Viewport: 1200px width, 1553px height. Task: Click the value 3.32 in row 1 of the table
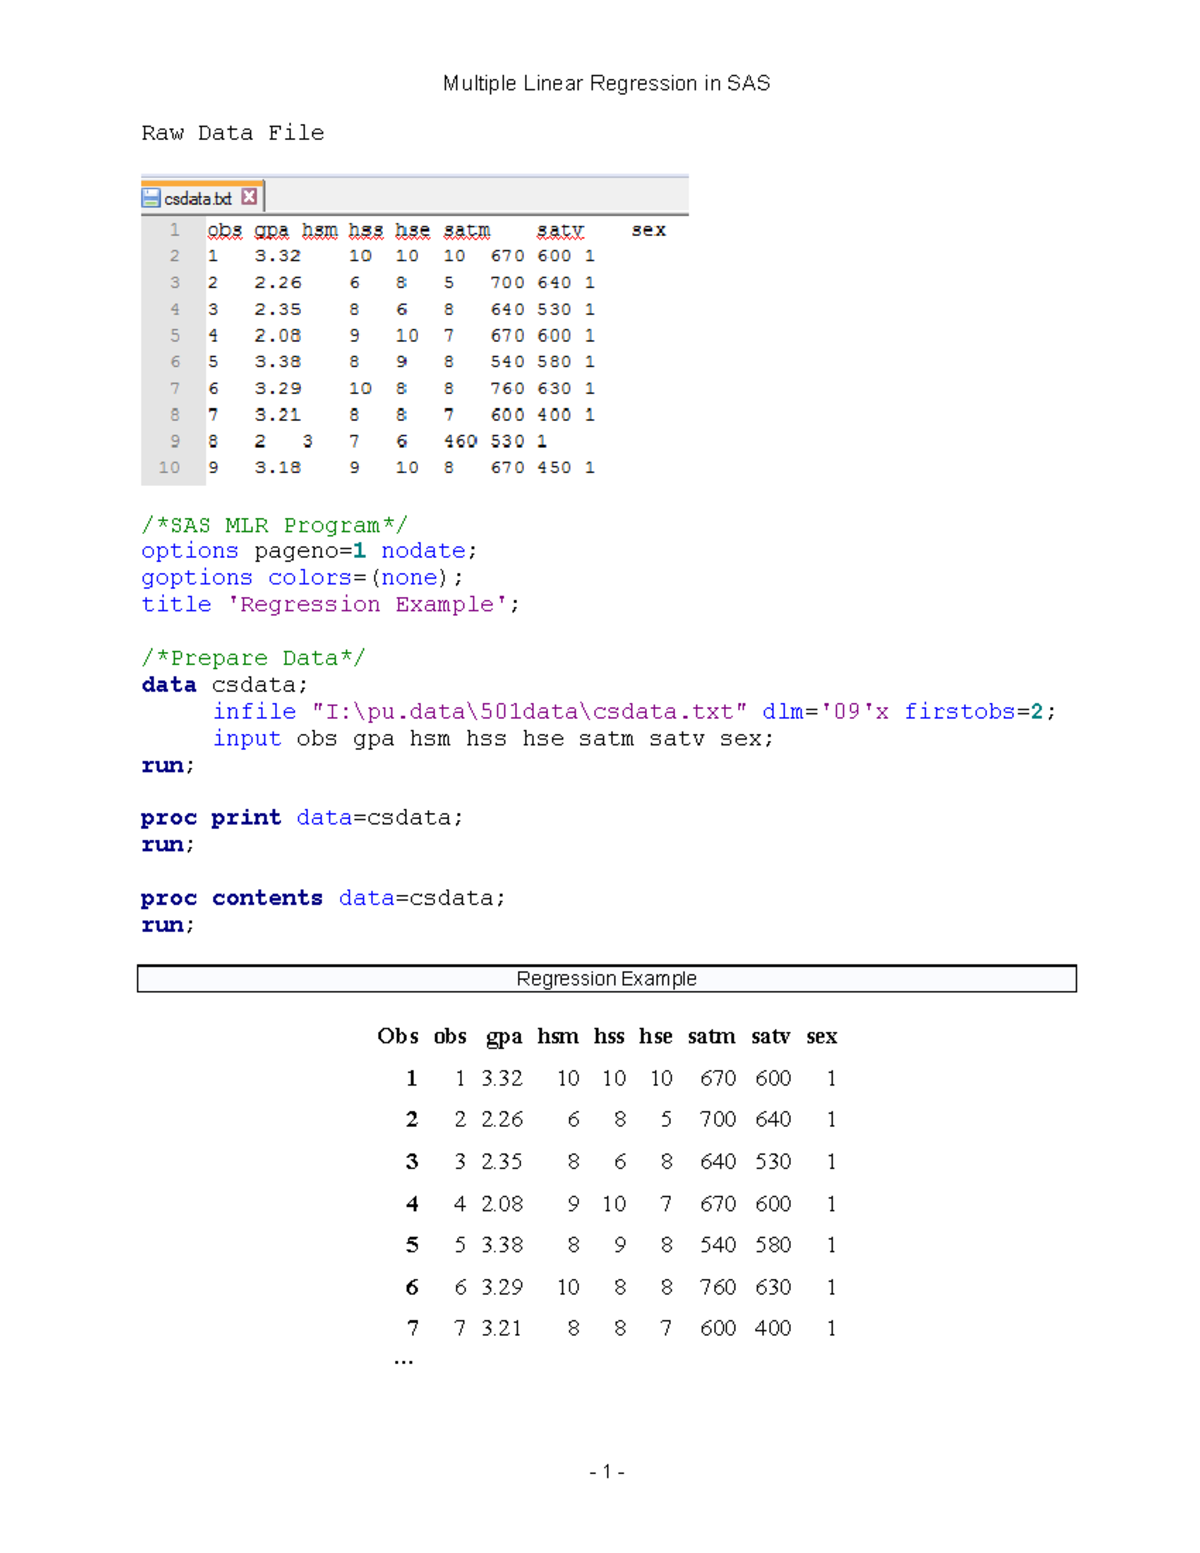(502, 1078)
